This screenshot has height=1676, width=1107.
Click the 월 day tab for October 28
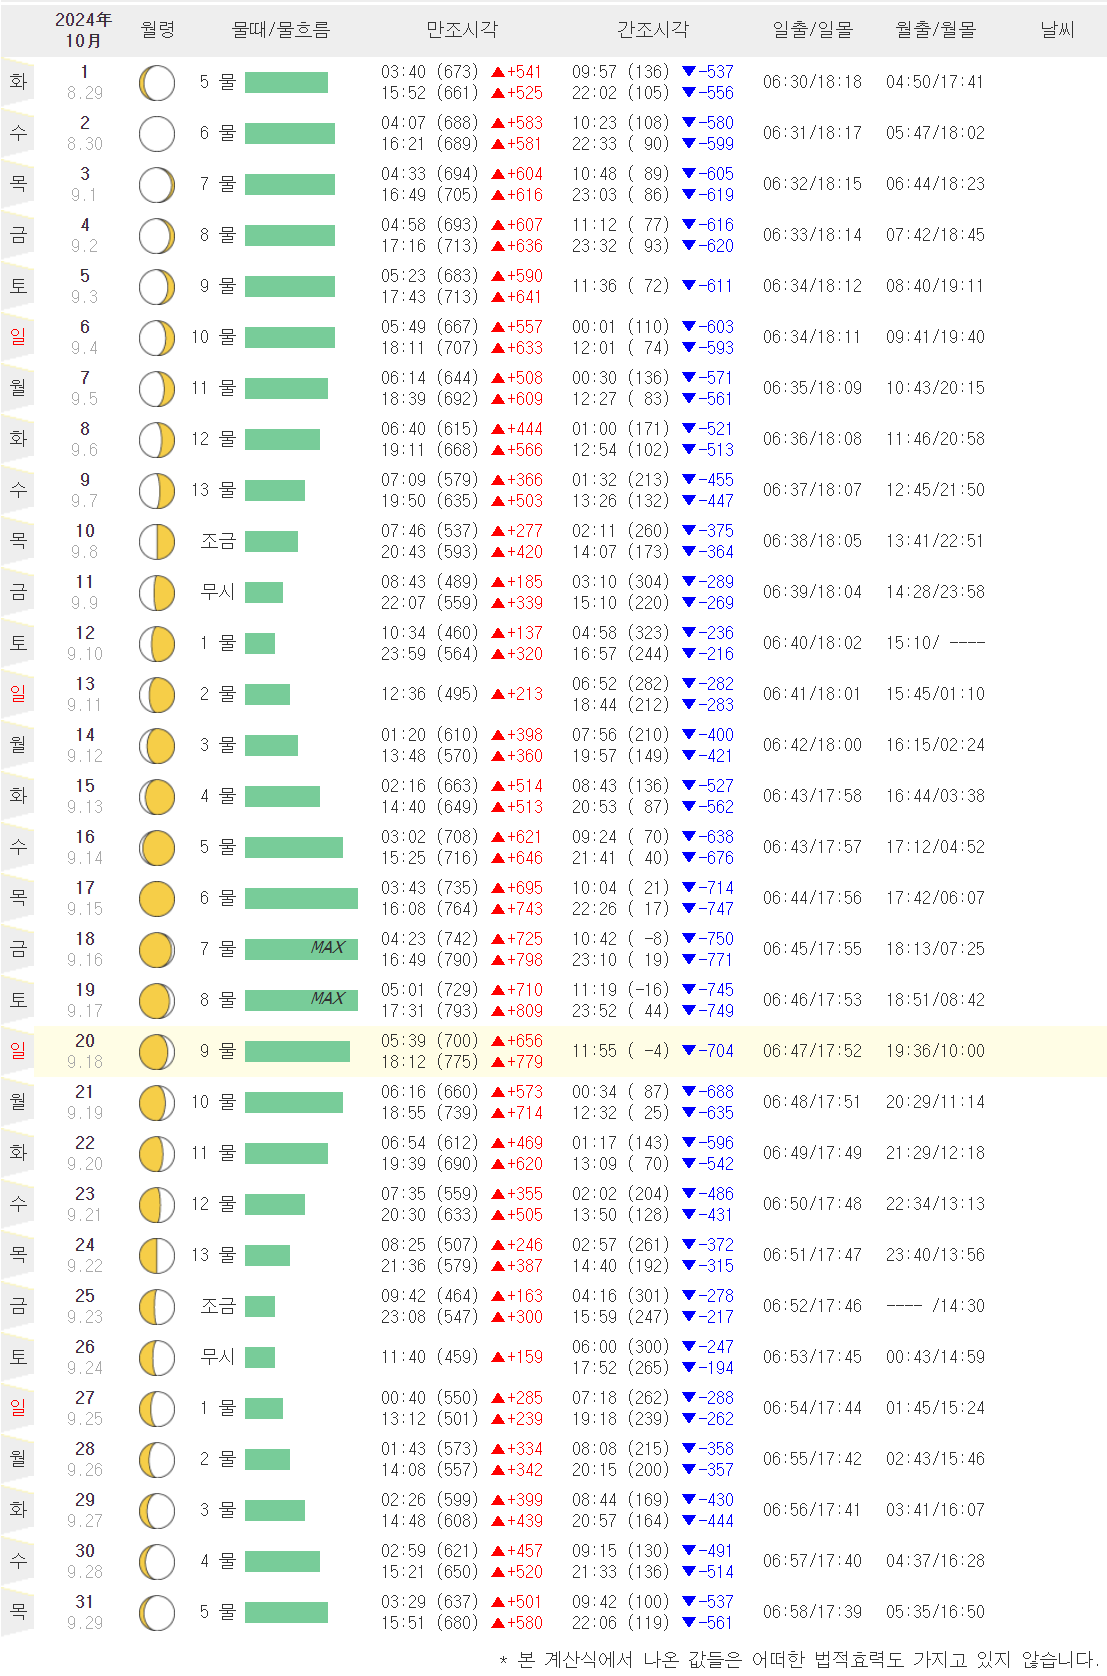click(18, 1458)
